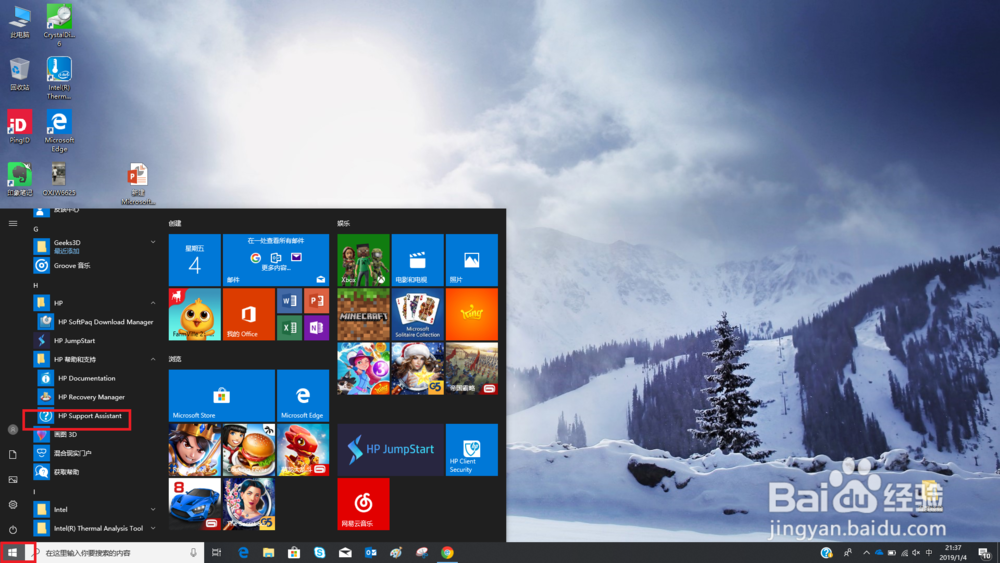1000x563 pixels.
Task: Open 画图 3D app
Action: (65, 434)
